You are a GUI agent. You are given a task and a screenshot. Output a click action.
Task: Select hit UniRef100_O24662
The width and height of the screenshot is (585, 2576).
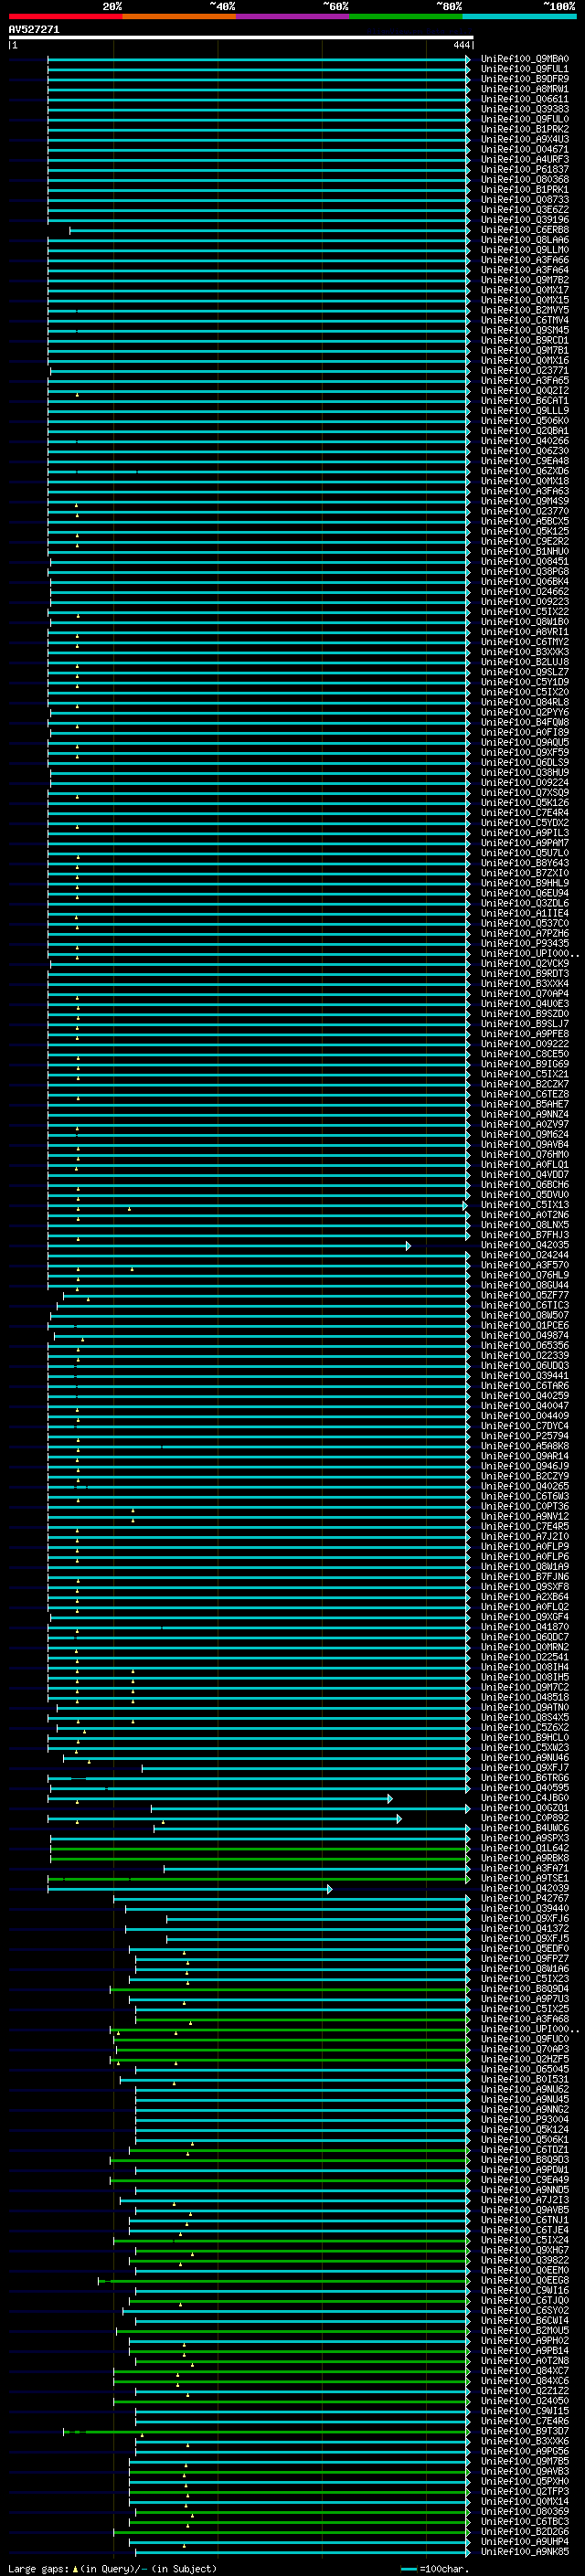click(525, 592)
